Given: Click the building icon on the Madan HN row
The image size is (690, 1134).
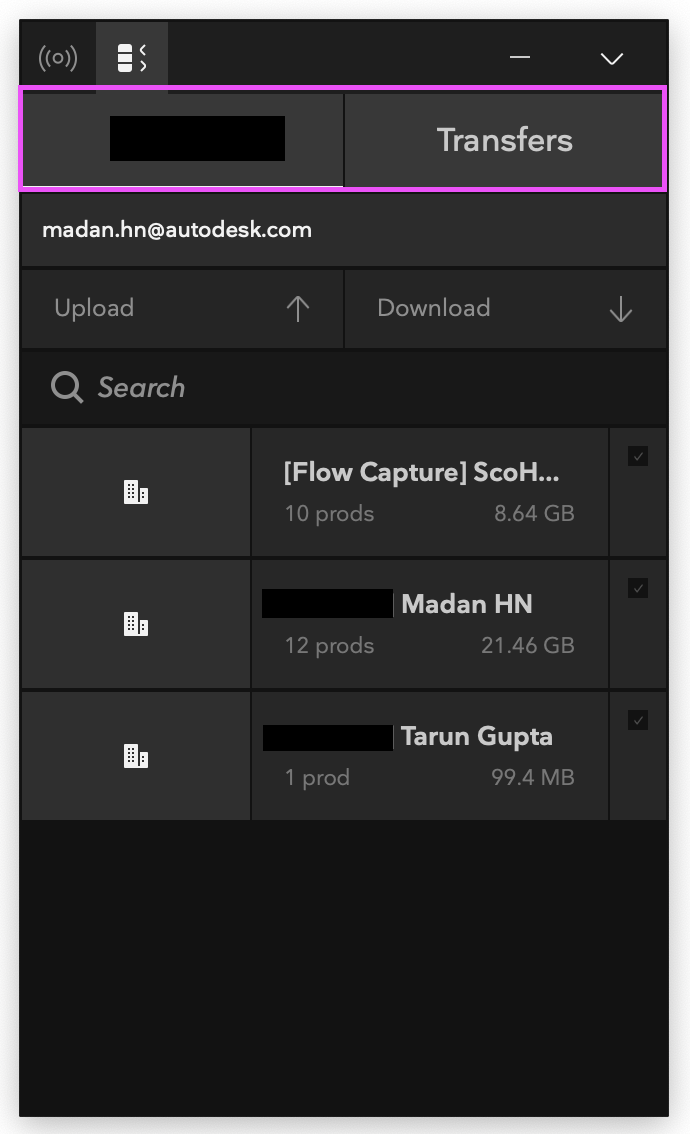Looking at the screenshot, I should click(135, 623).
